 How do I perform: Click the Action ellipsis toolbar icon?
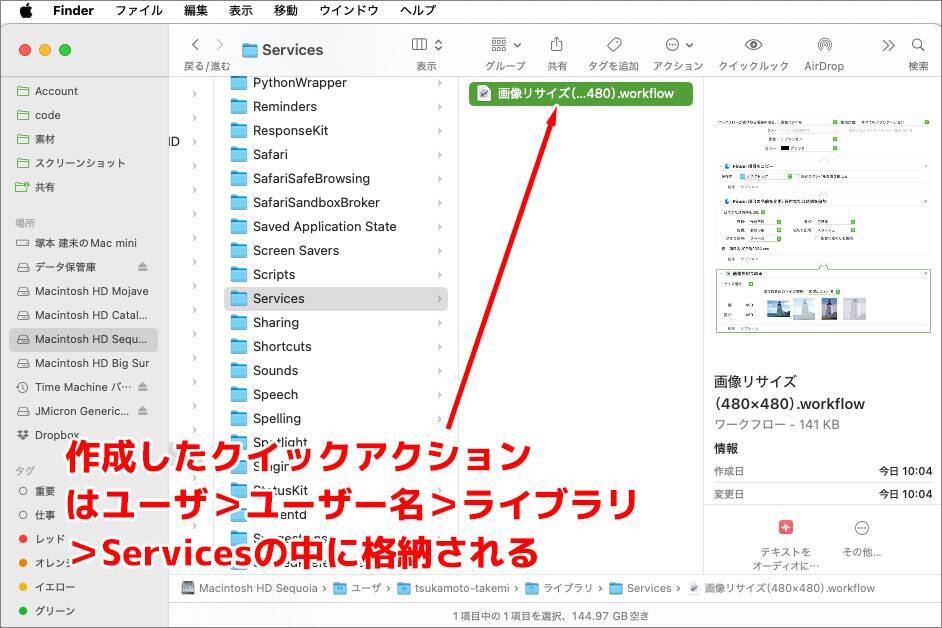677,46
